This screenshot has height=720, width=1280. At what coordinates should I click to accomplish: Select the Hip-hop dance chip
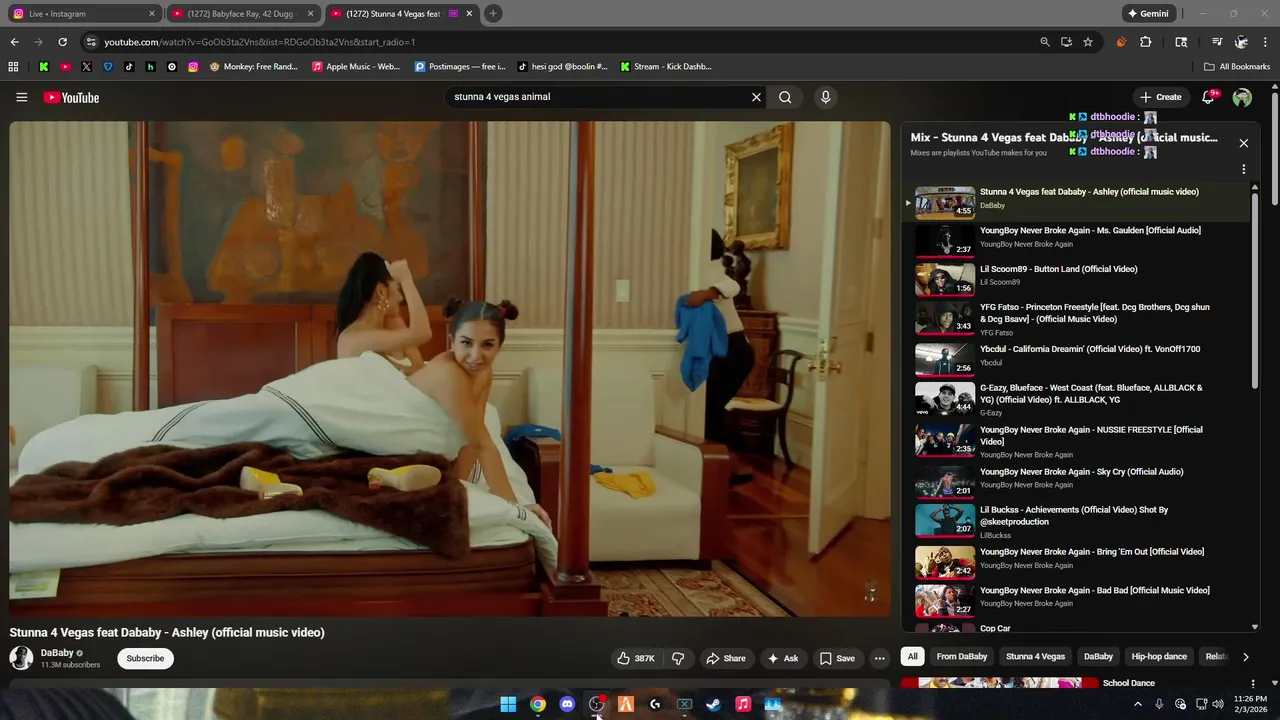[1159, 657]
